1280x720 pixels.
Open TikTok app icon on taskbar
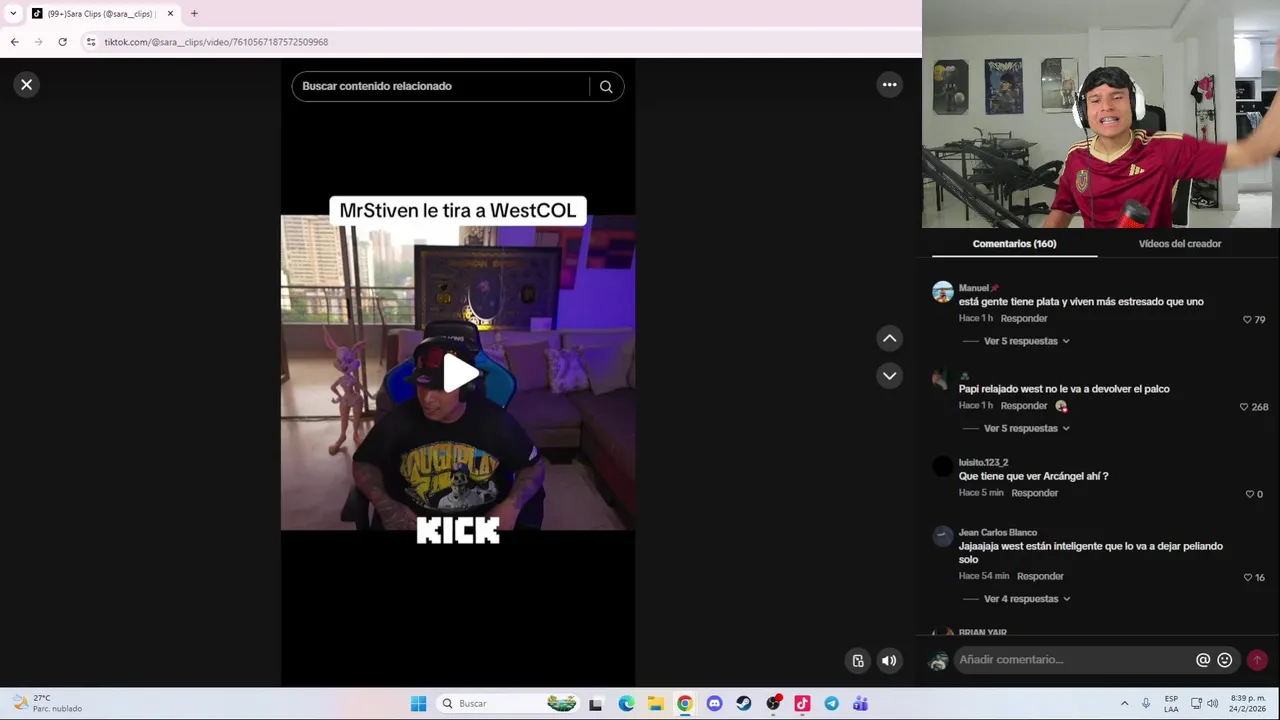pyautogui.click(x=802, y=704)
